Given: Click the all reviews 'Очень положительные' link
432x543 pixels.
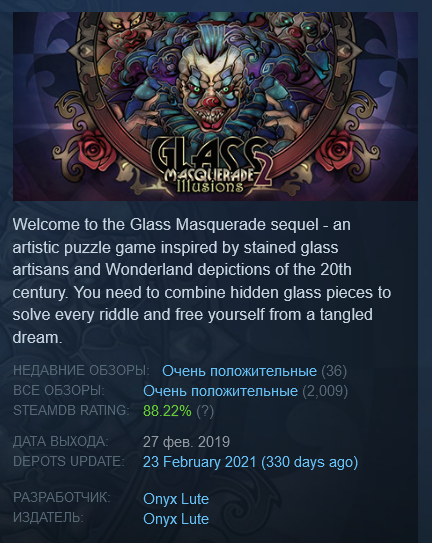Looking at the screenshot, I should 220,391.
